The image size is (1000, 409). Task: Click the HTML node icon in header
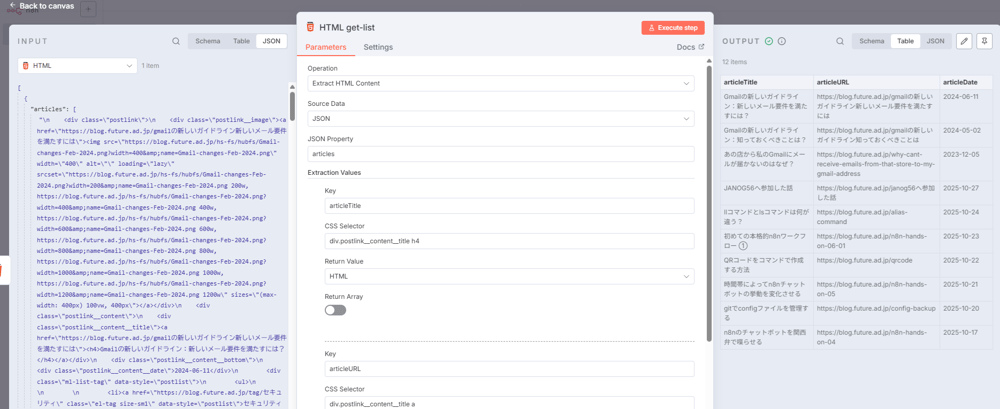(310, 27)
